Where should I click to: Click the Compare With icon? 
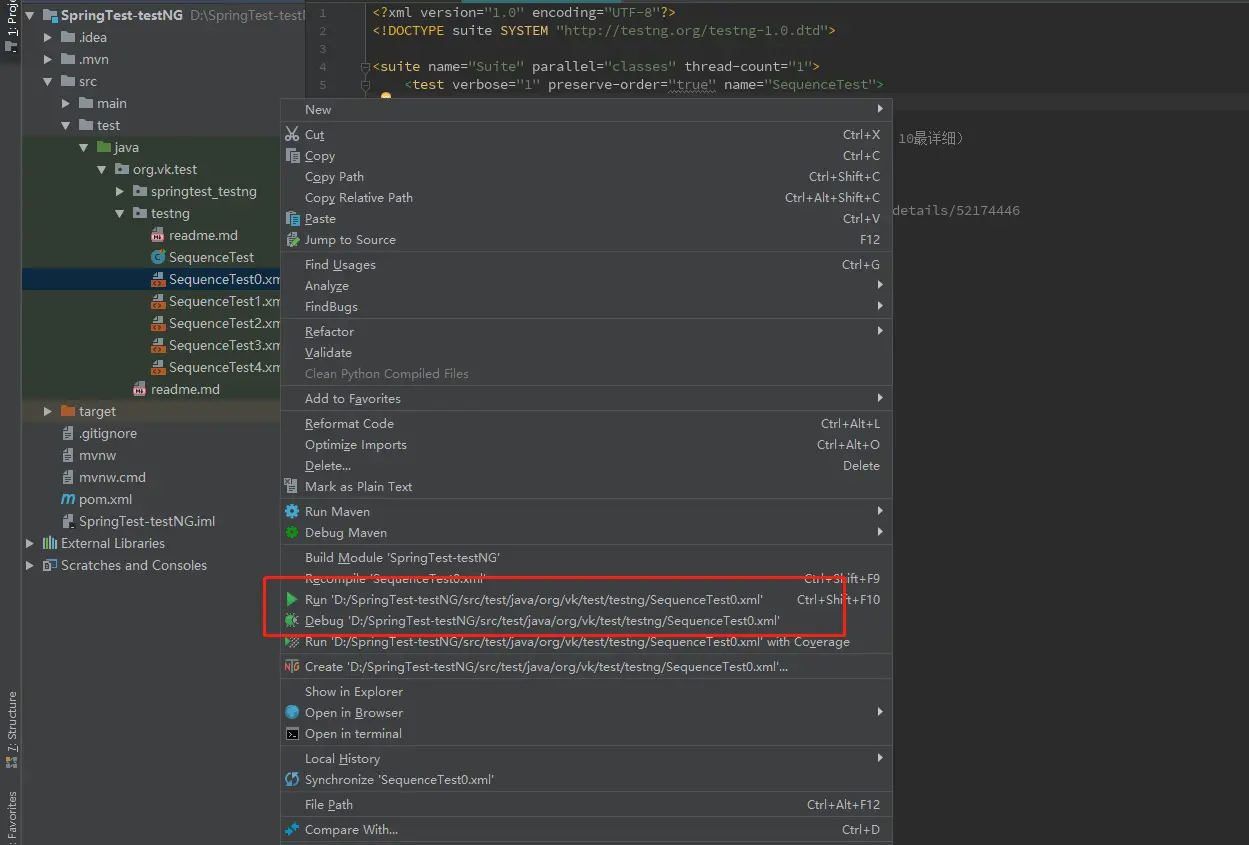(x=292, y=829)
